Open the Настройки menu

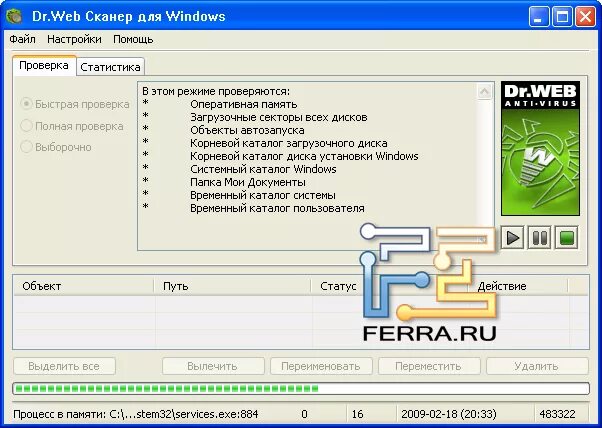tap(74, 39)
